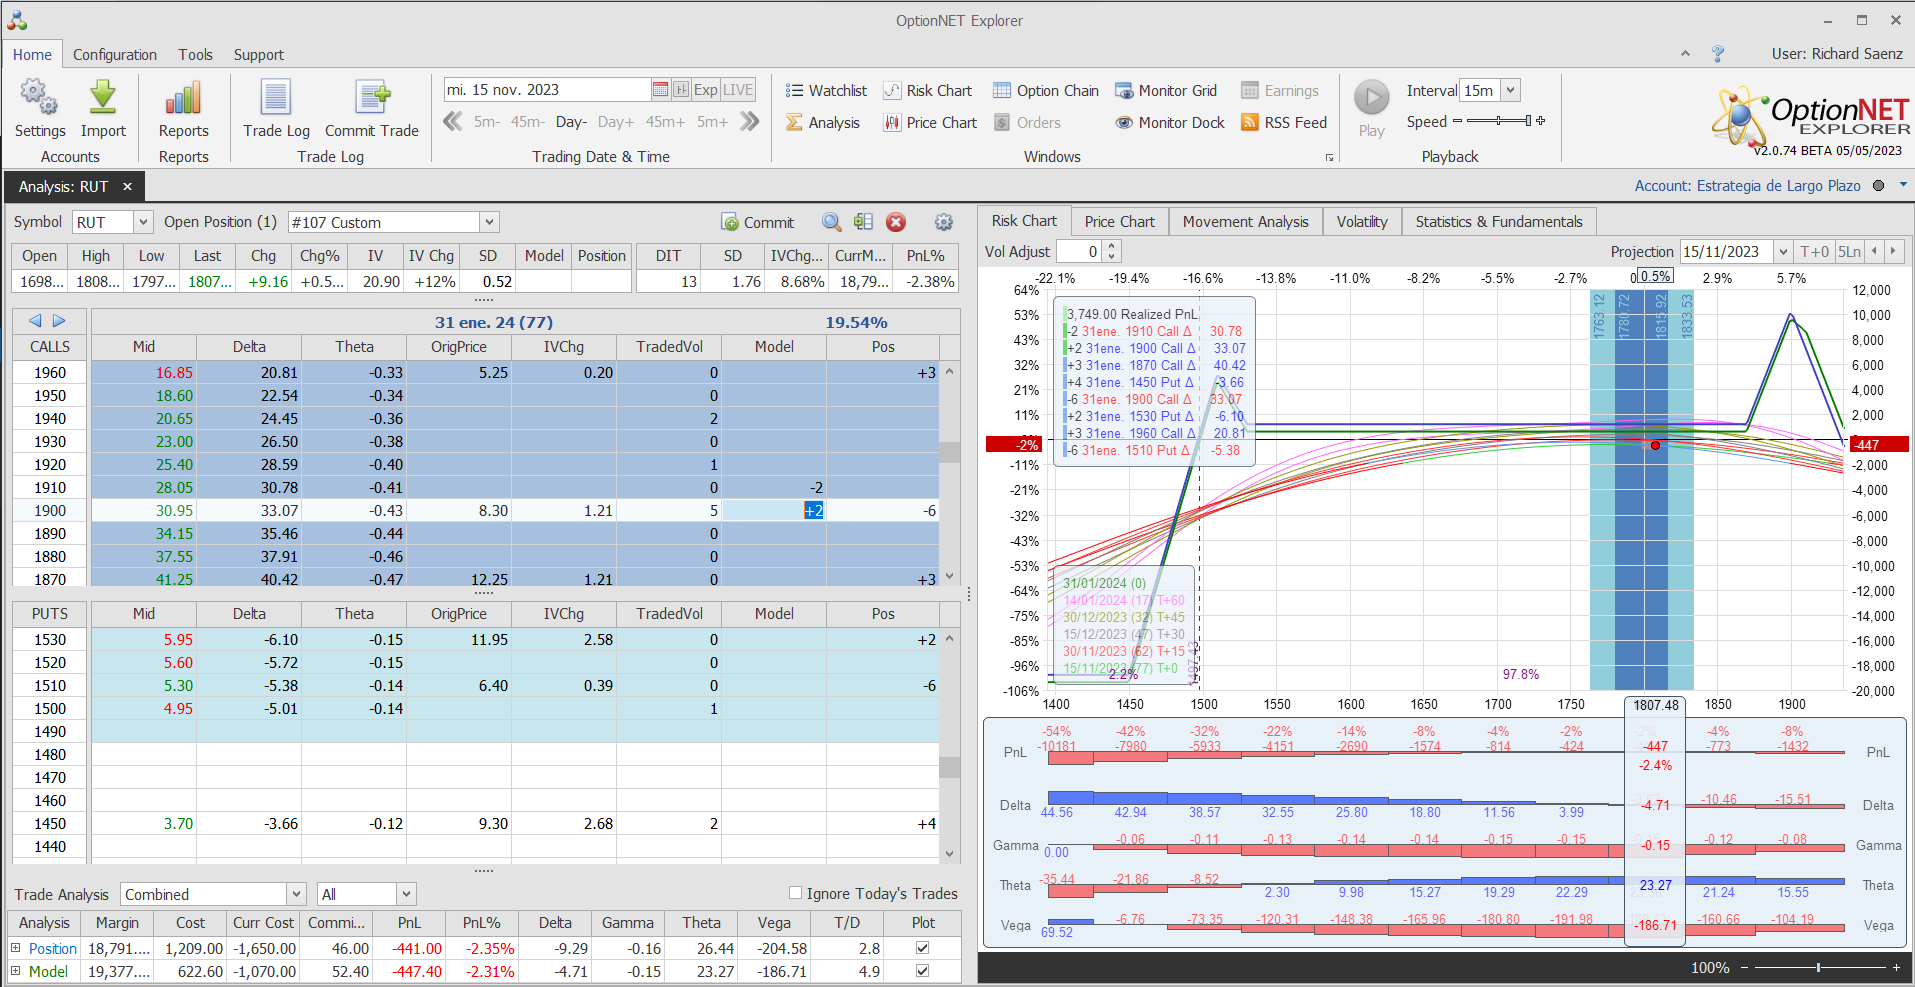
Task: Expand the Interval 15m dropdown
Action: (1510, 90)
